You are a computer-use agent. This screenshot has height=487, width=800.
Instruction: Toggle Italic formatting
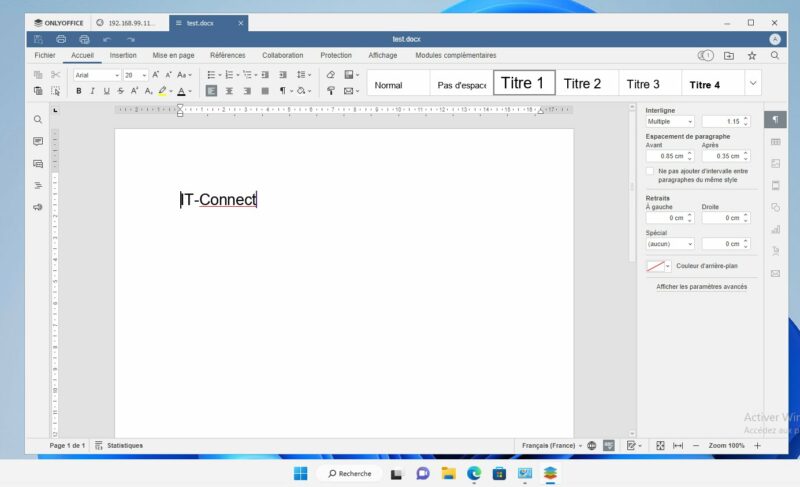(x=92, y=91)
